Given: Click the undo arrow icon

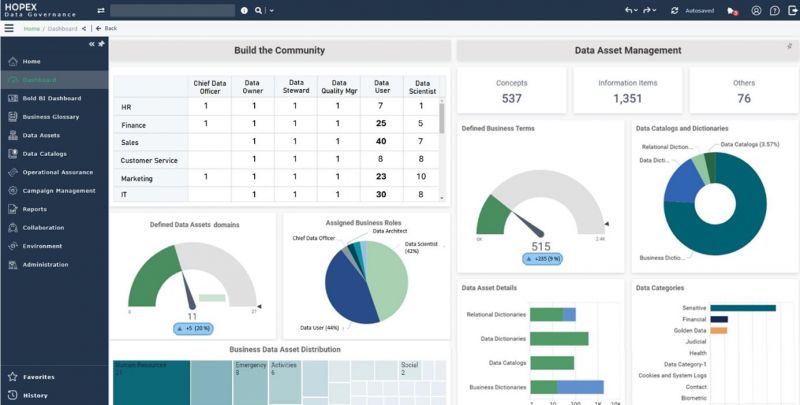Looking at the screenshot, I should [x=628, y=10].
